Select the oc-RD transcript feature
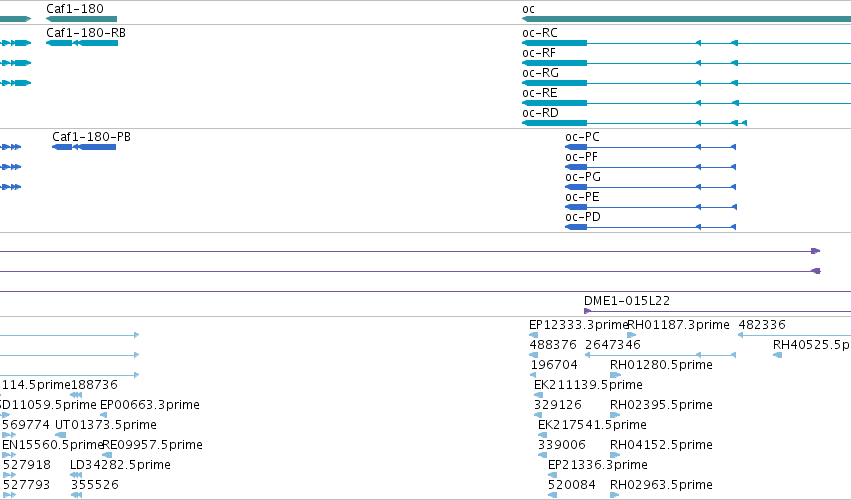The image size is (851, 500). click(x=634, y=123)
